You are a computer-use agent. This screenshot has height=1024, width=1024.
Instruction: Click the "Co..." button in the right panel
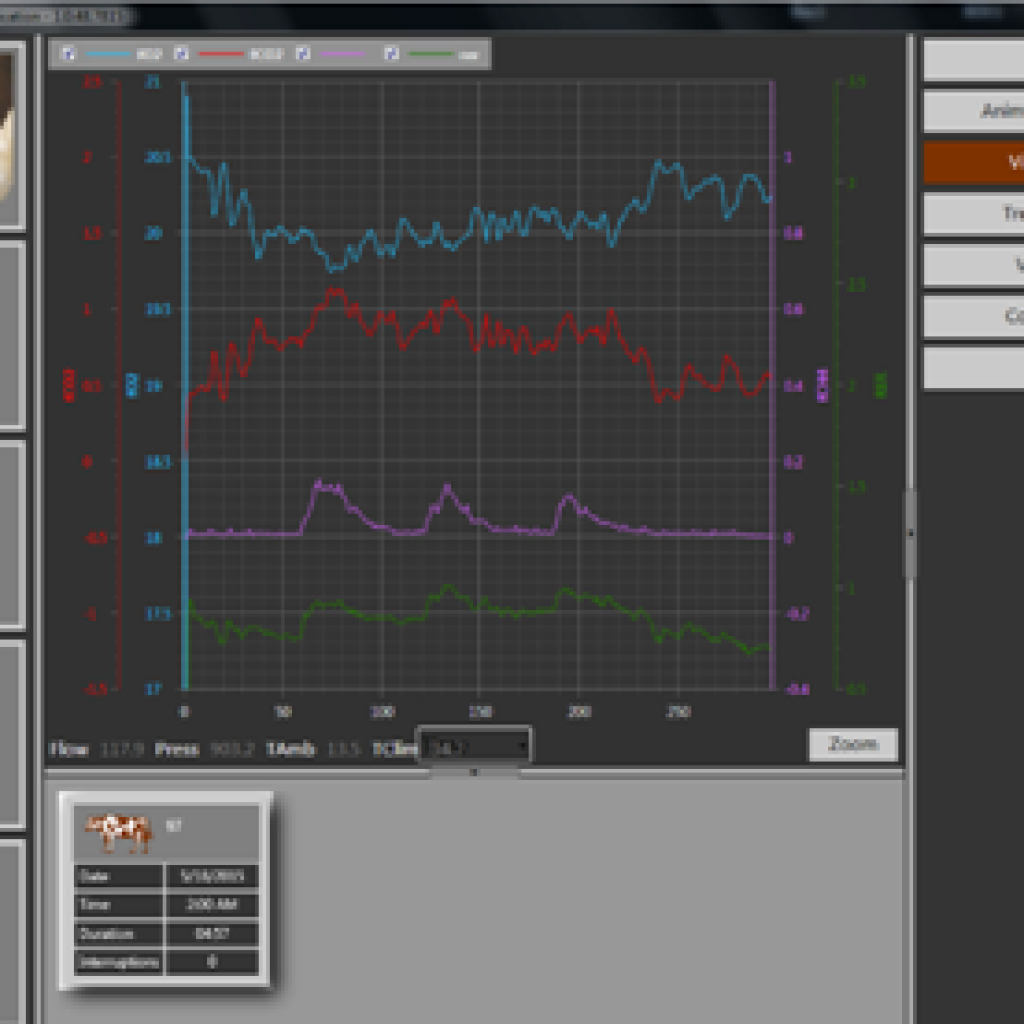tap(972, 316)
